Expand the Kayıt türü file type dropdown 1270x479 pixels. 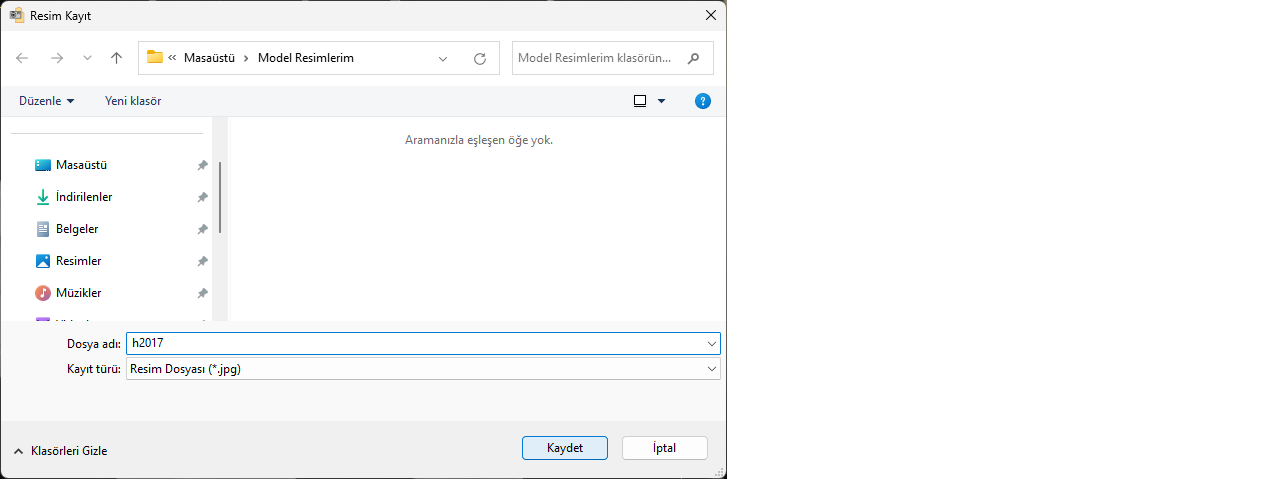click(712, 369)
